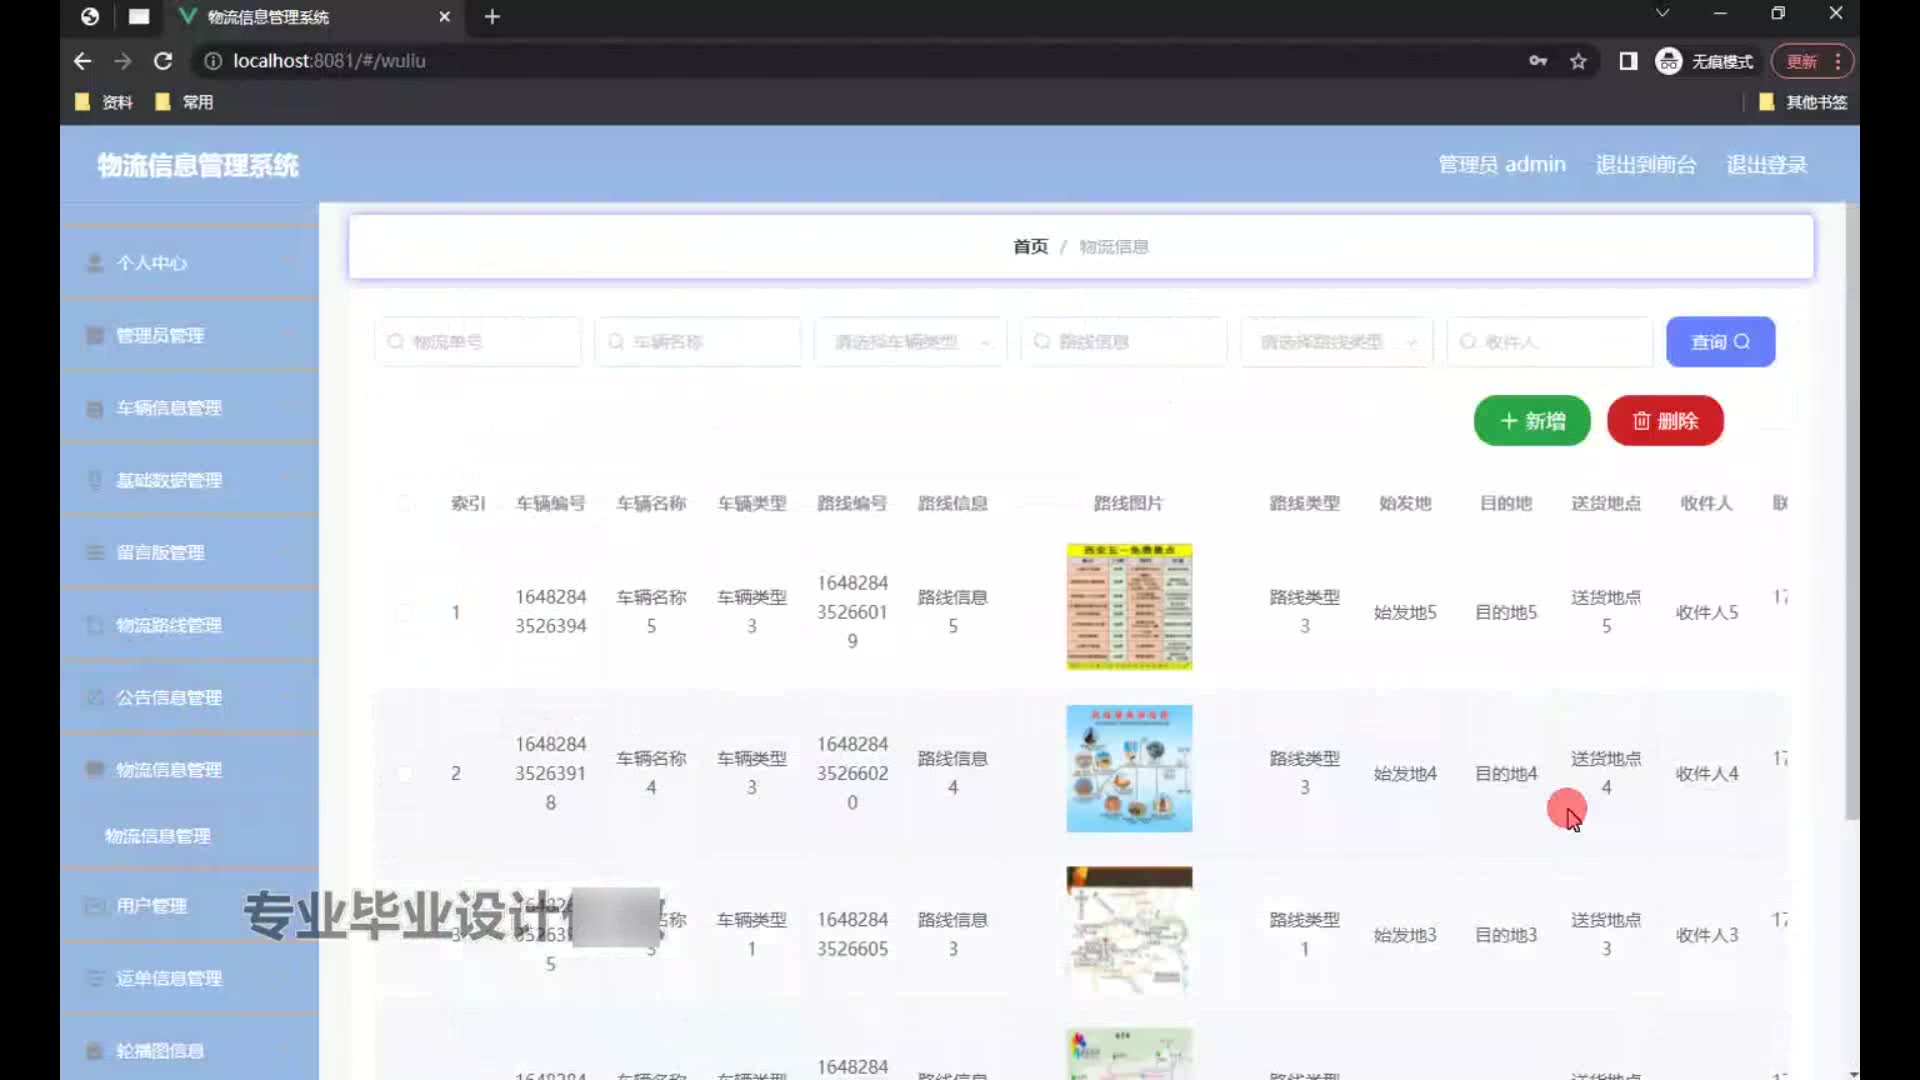Click the red 删除 button
The height and width of the screenshot is (1080, 1920).
(x=1665, y=421)
